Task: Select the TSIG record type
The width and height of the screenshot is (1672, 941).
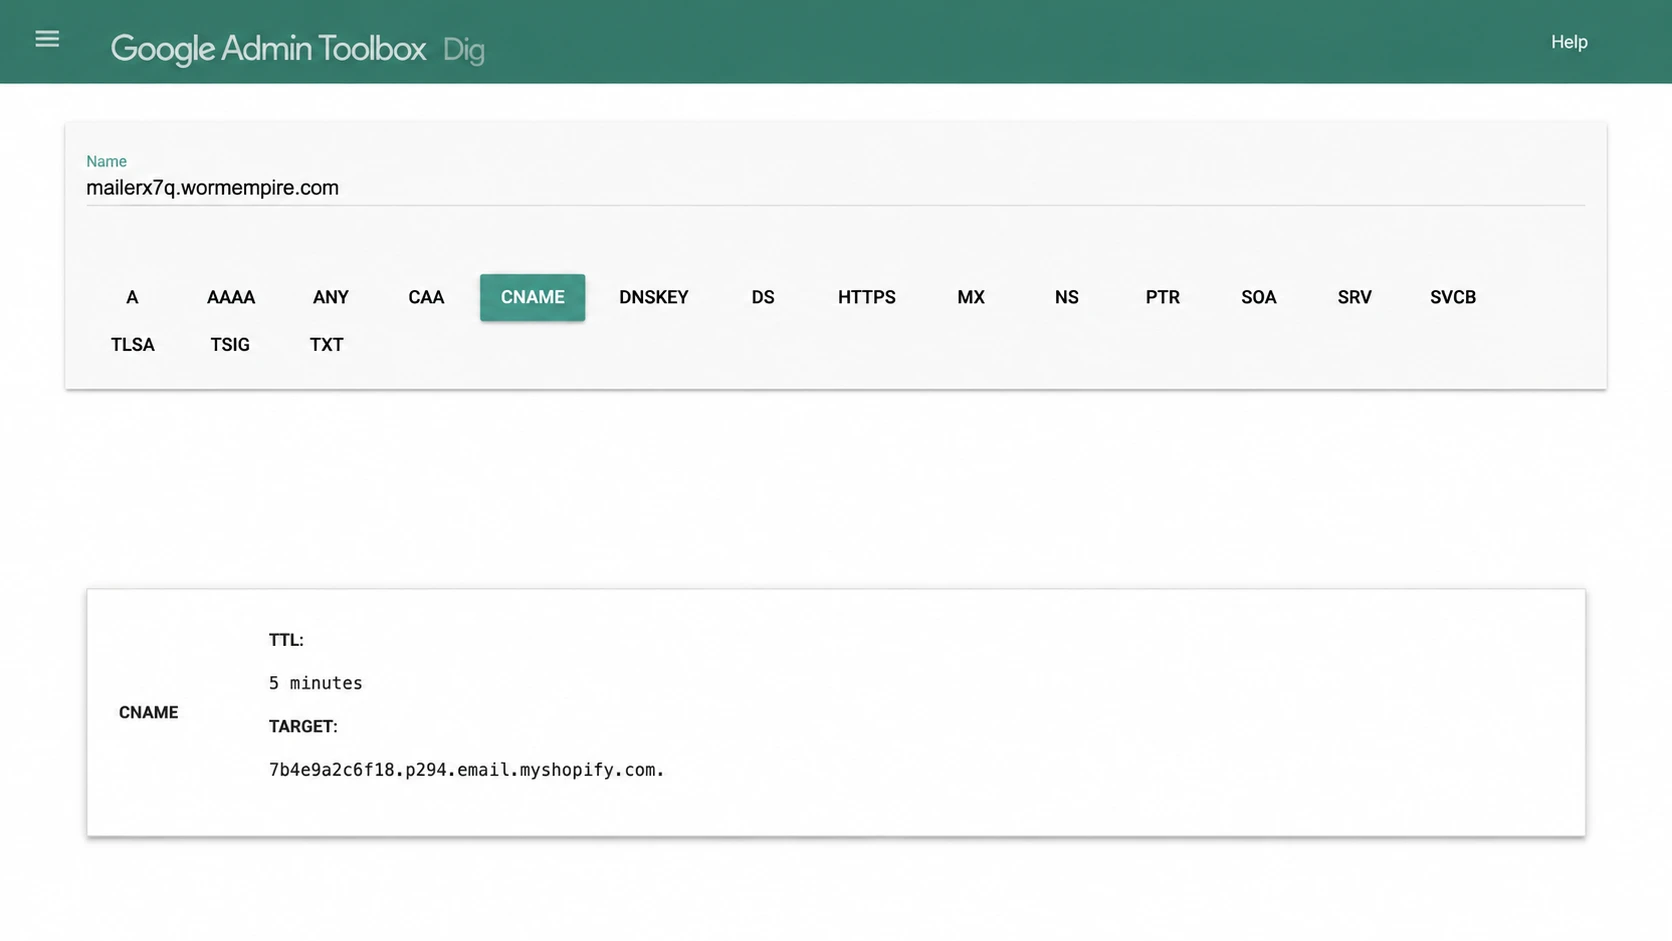Action: (230, 344)
